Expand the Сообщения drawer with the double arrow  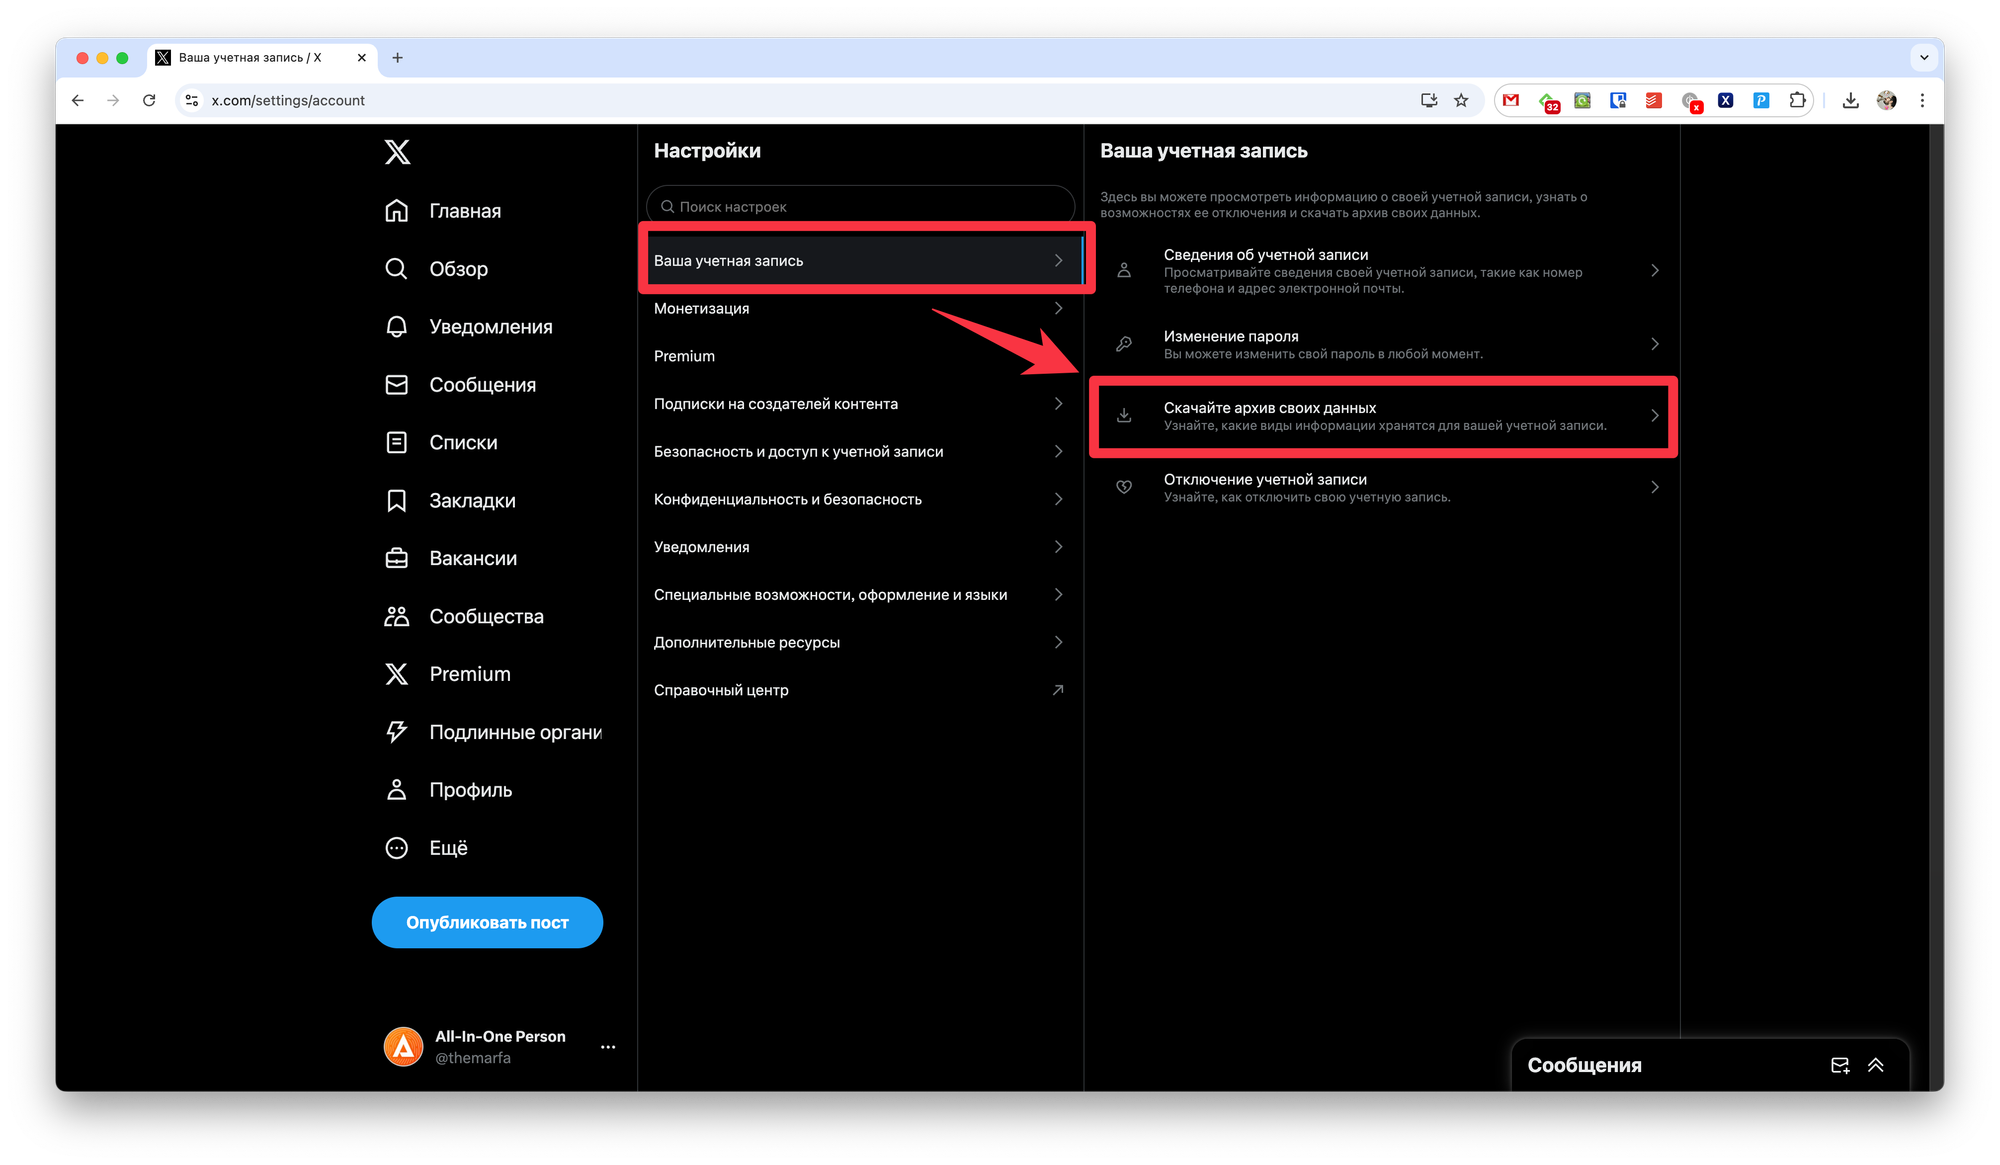click(x=1876, y=1065)
